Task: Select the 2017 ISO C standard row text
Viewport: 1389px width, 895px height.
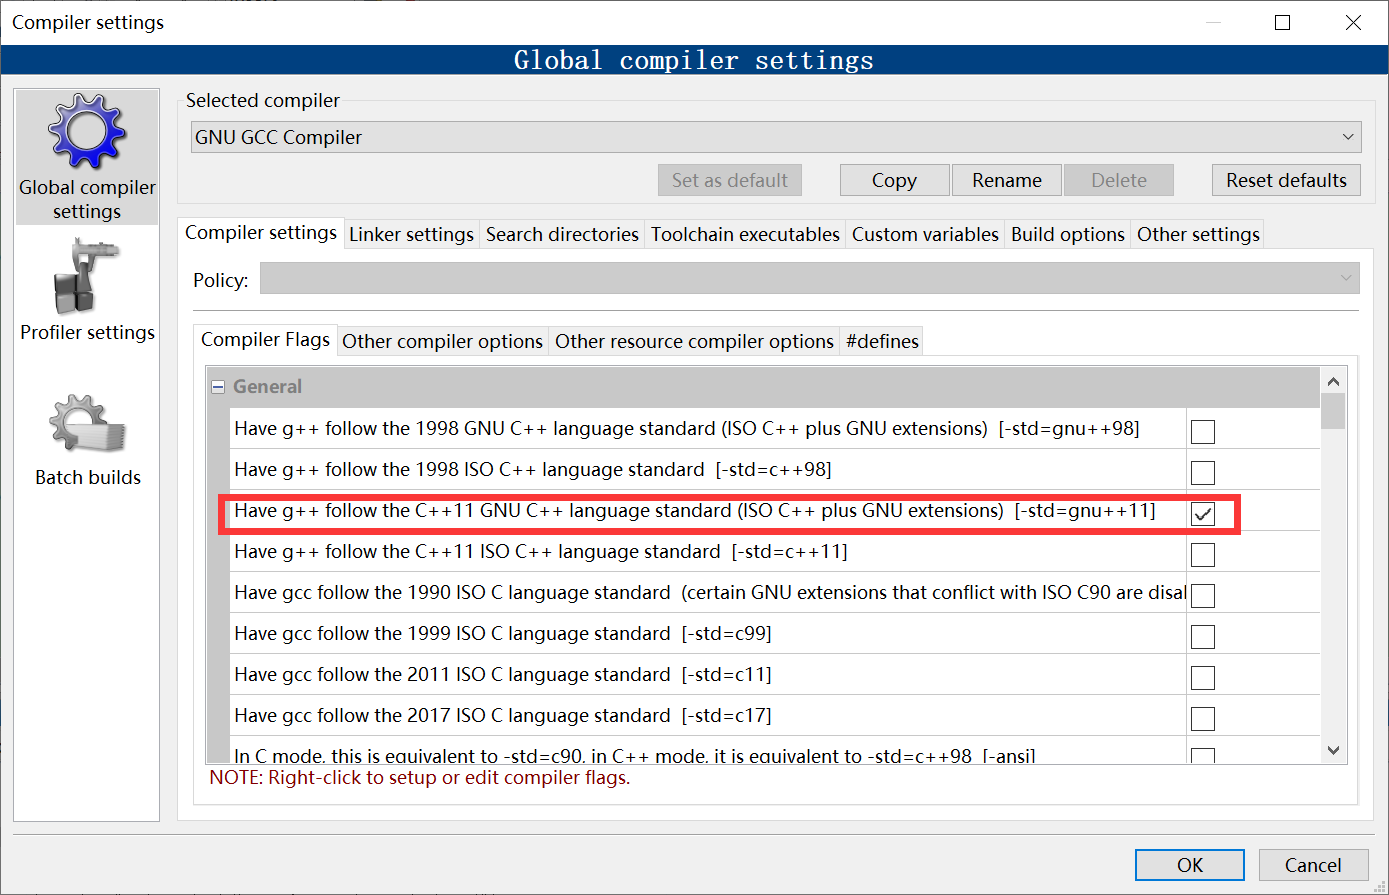Action: coord(502,715)
